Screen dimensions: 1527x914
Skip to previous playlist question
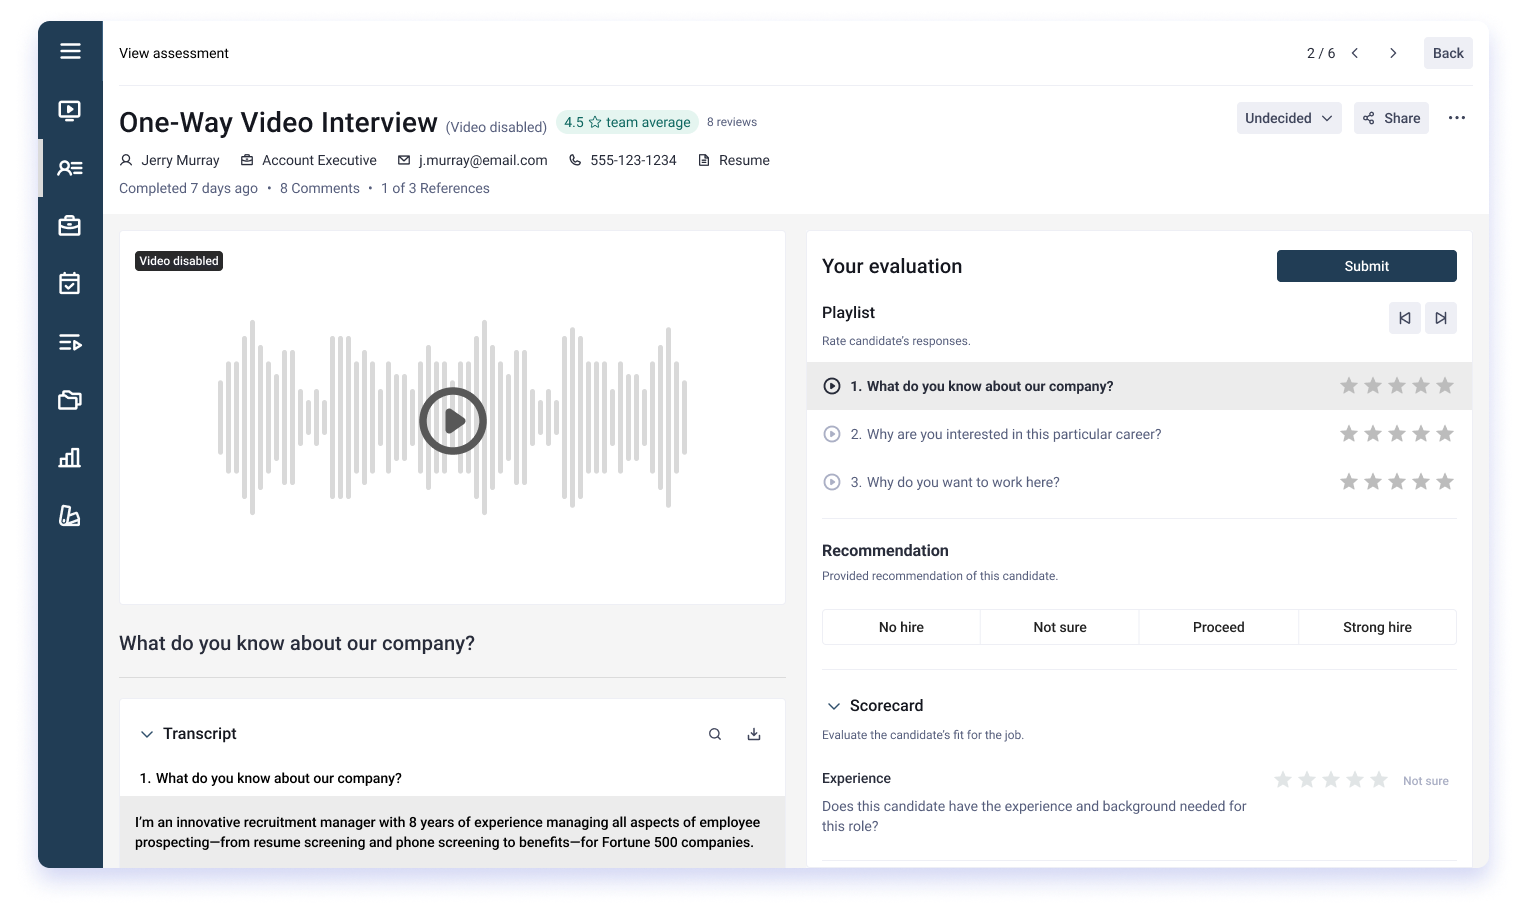click(1405, 318)
